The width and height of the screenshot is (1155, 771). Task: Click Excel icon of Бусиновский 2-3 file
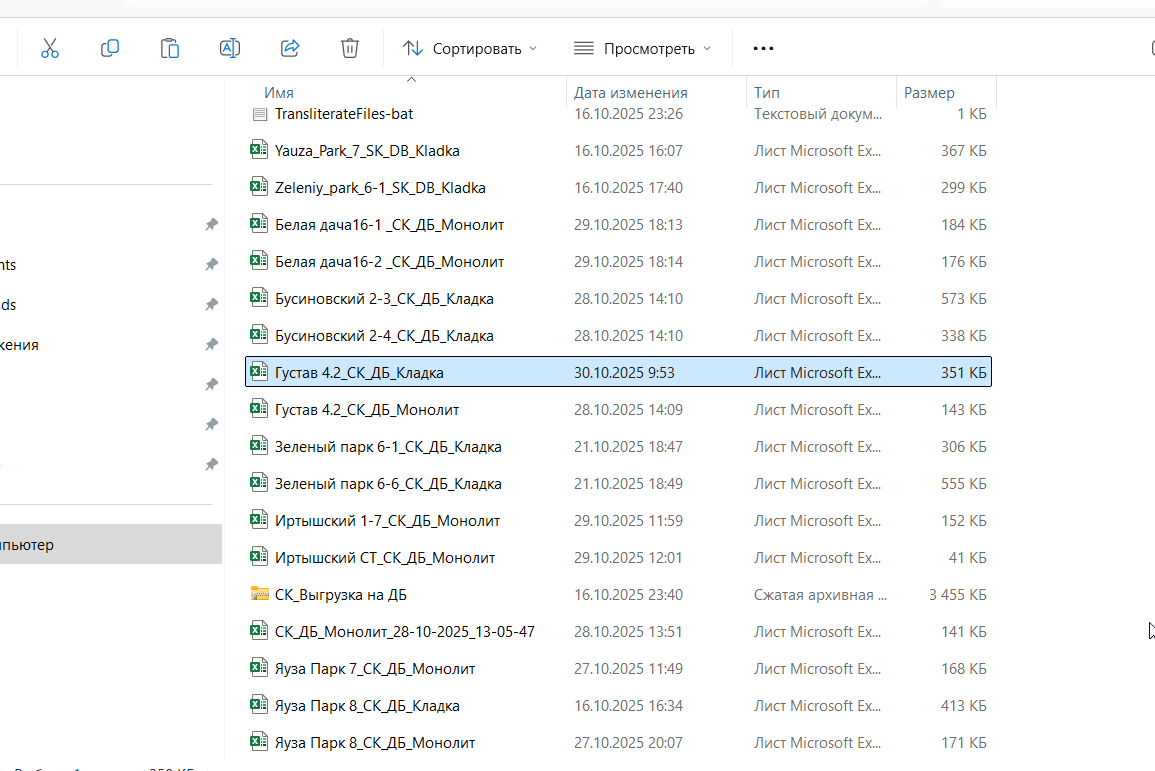(259, 298)
